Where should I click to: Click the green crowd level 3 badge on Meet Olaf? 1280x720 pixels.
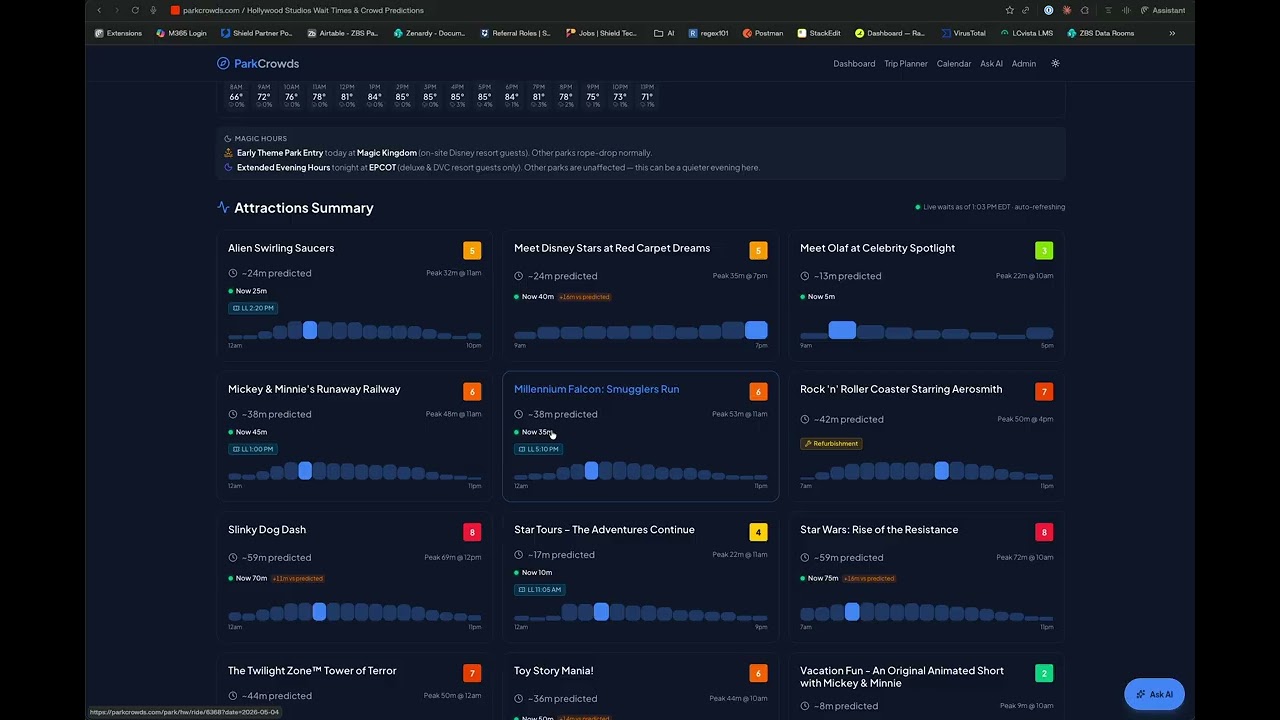(x=1044, y=250)
